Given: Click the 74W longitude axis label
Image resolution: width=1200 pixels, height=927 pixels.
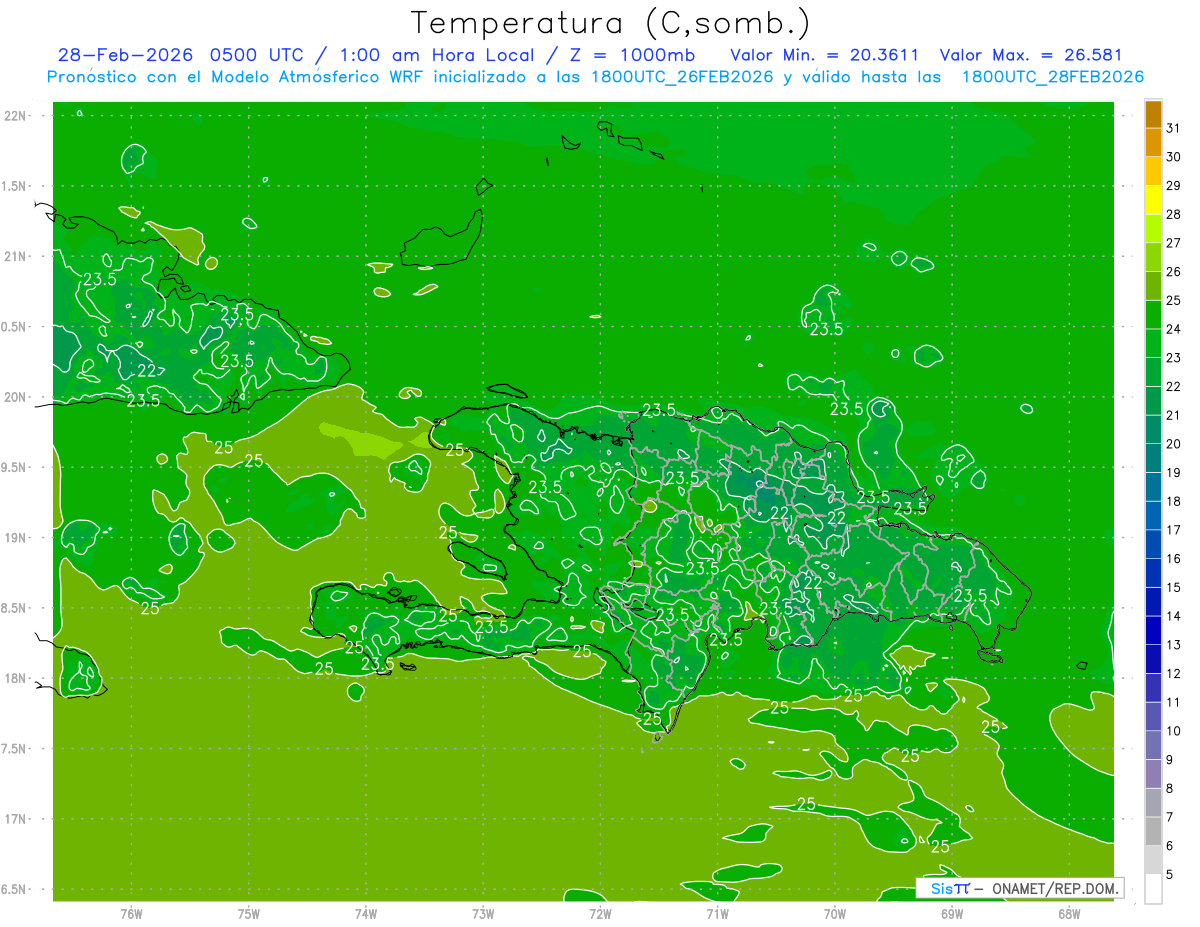Looking at the screenshot, I should point(366,913).
